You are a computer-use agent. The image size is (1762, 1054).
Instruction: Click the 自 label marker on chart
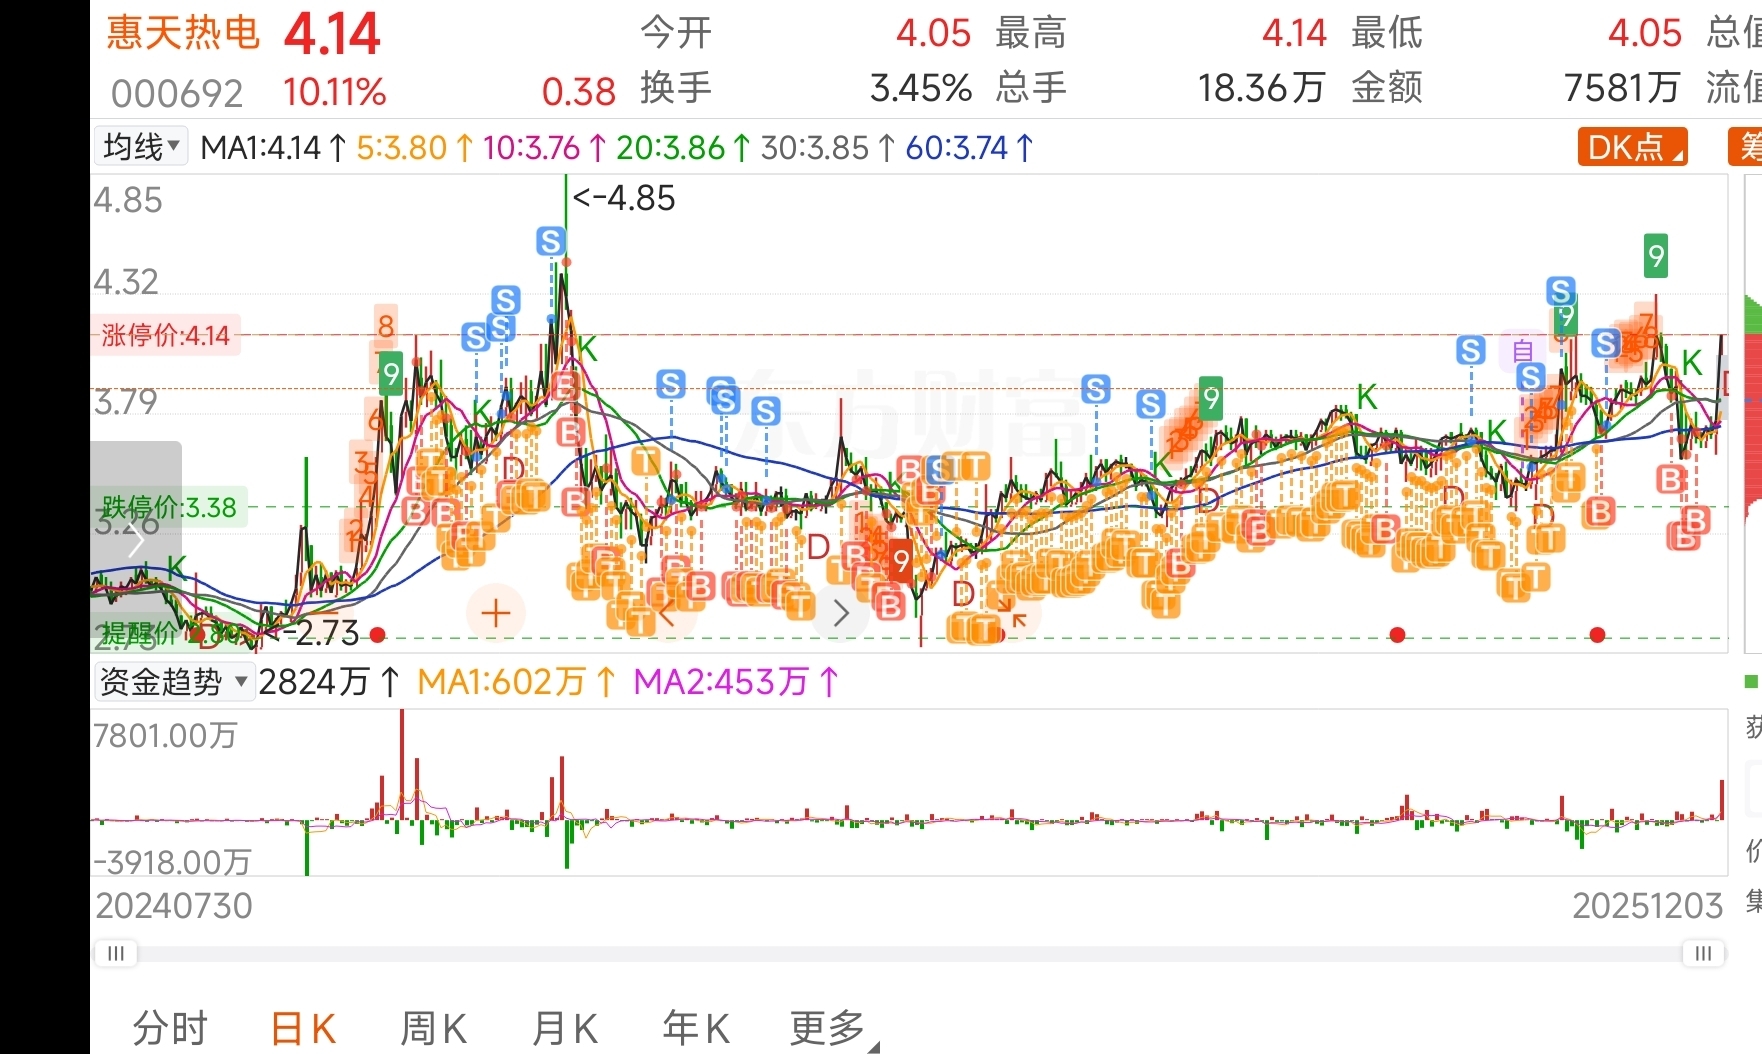point(1522,351)
